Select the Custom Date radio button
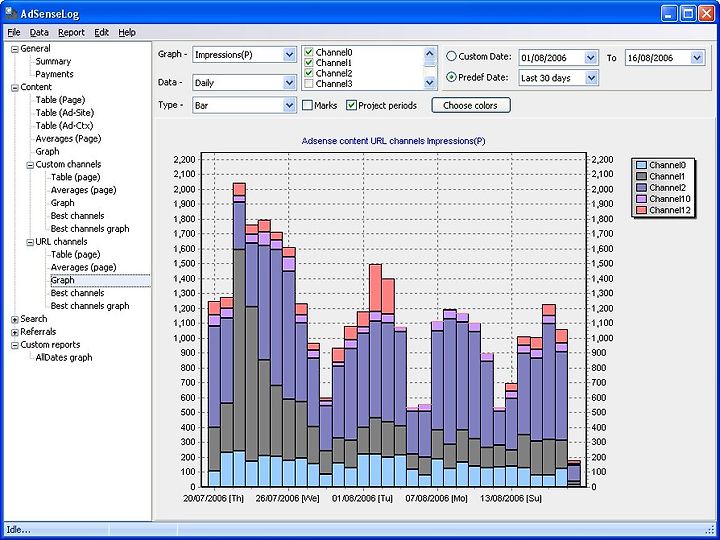The width and height of the screenshot is (720, 540). 451,56
